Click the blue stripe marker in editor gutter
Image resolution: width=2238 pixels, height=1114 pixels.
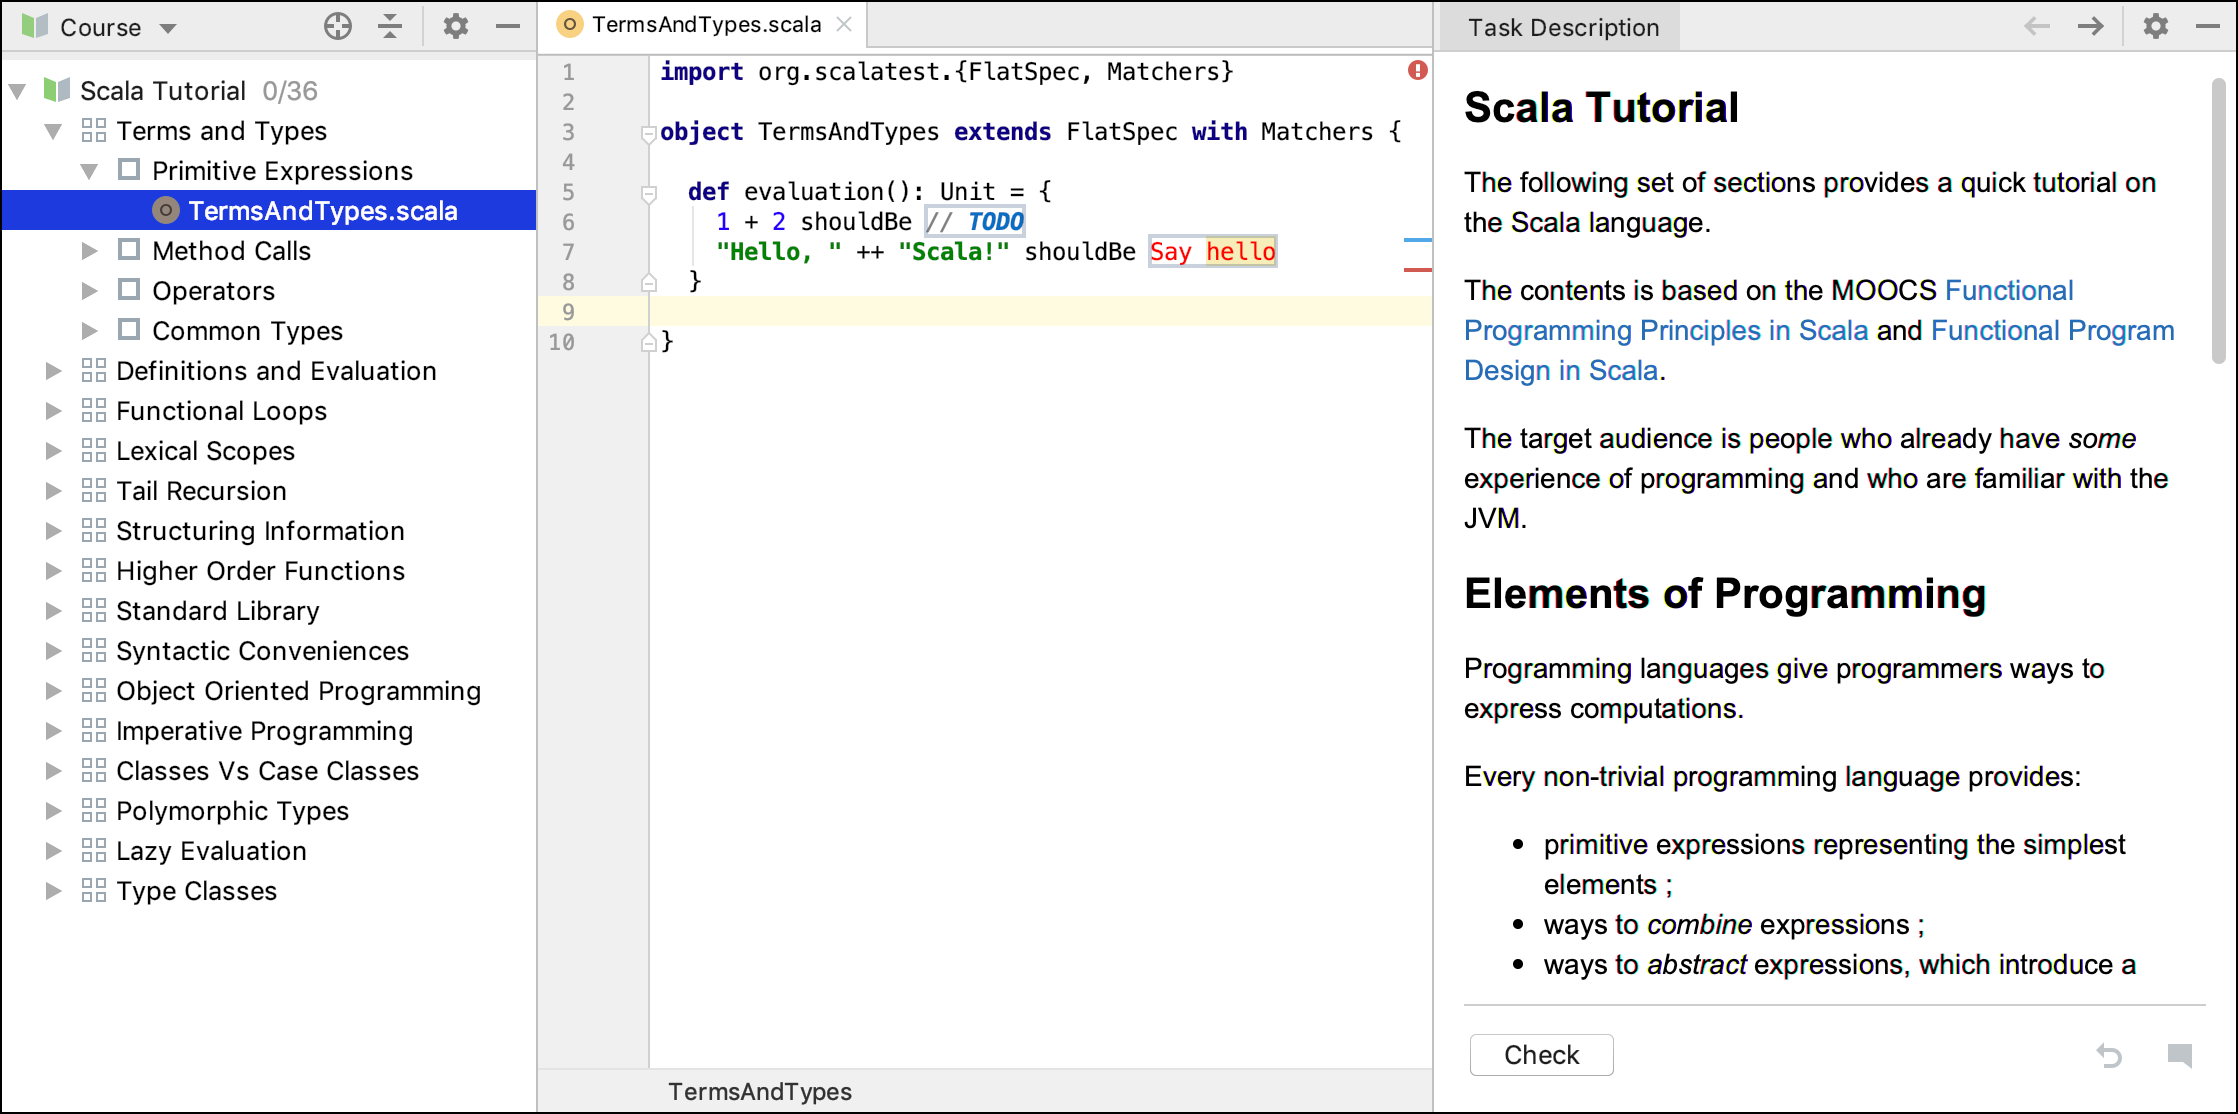1417,240
